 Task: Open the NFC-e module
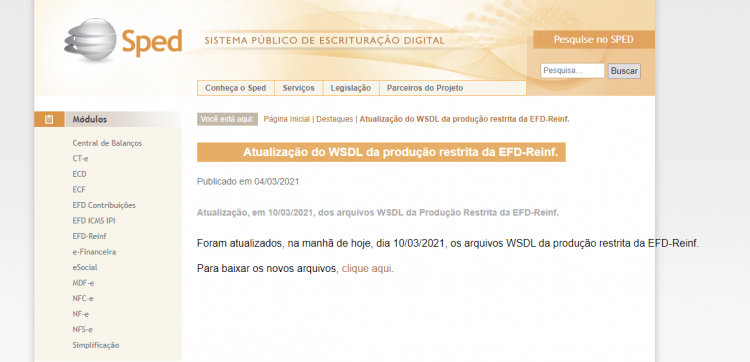(83, 298)
